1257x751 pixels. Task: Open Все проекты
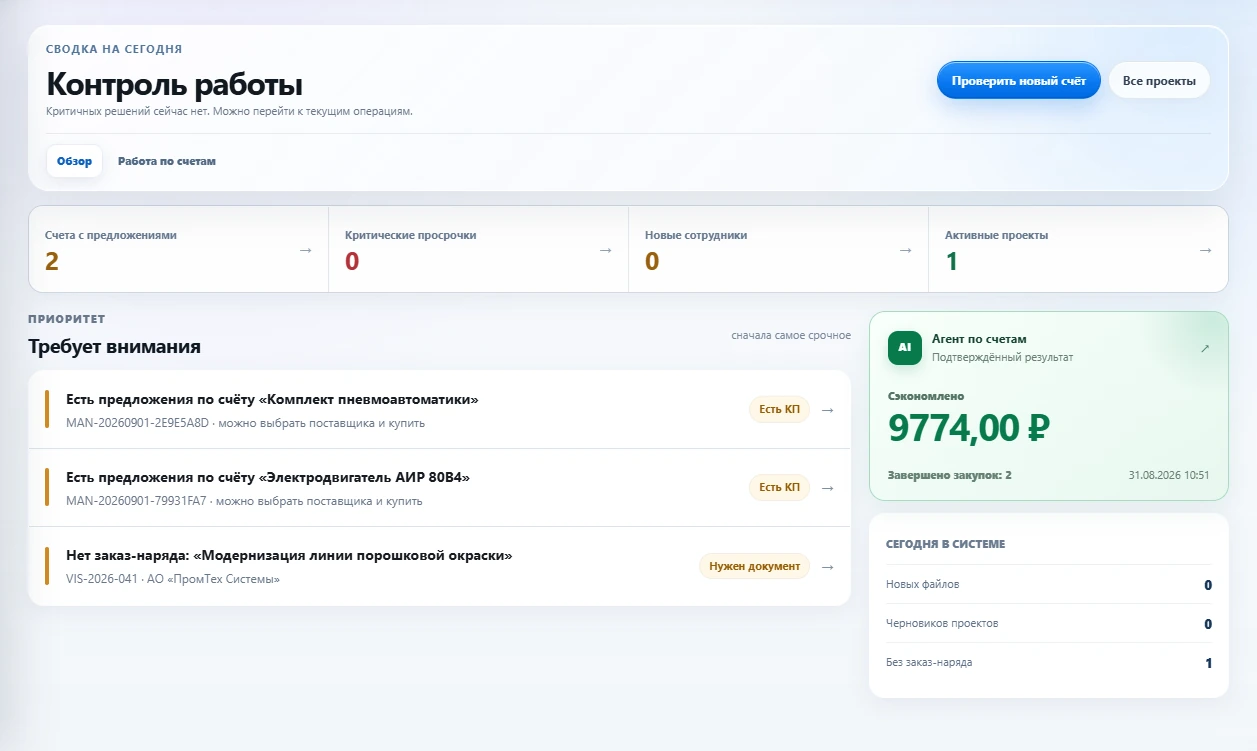pos(1159,81)
